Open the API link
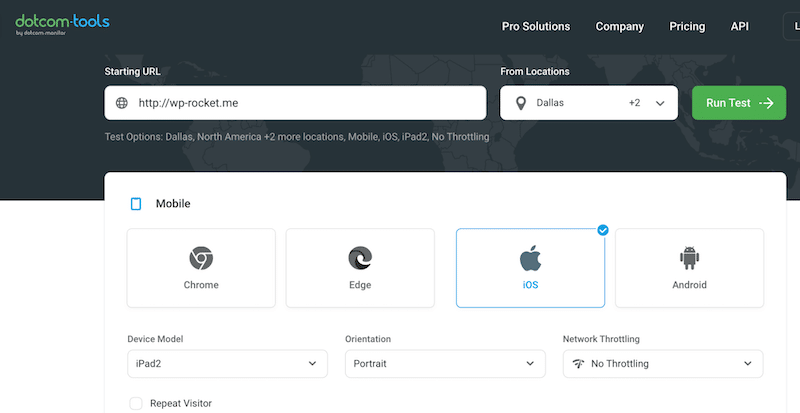The width and height of the screenshot is (800, 413). [x=740, y=27]
